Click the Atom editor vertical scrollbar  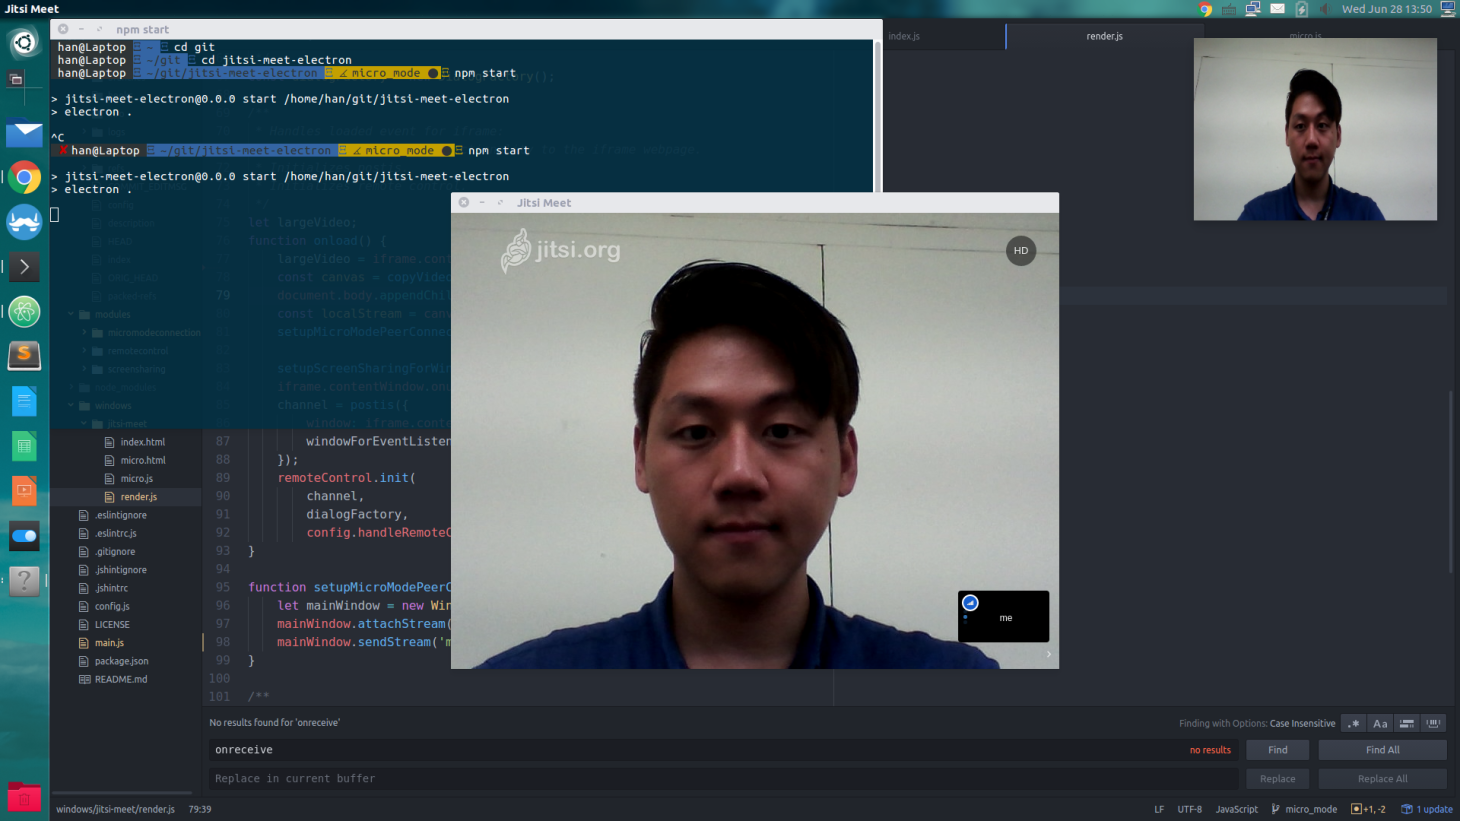pos(1451,480)
